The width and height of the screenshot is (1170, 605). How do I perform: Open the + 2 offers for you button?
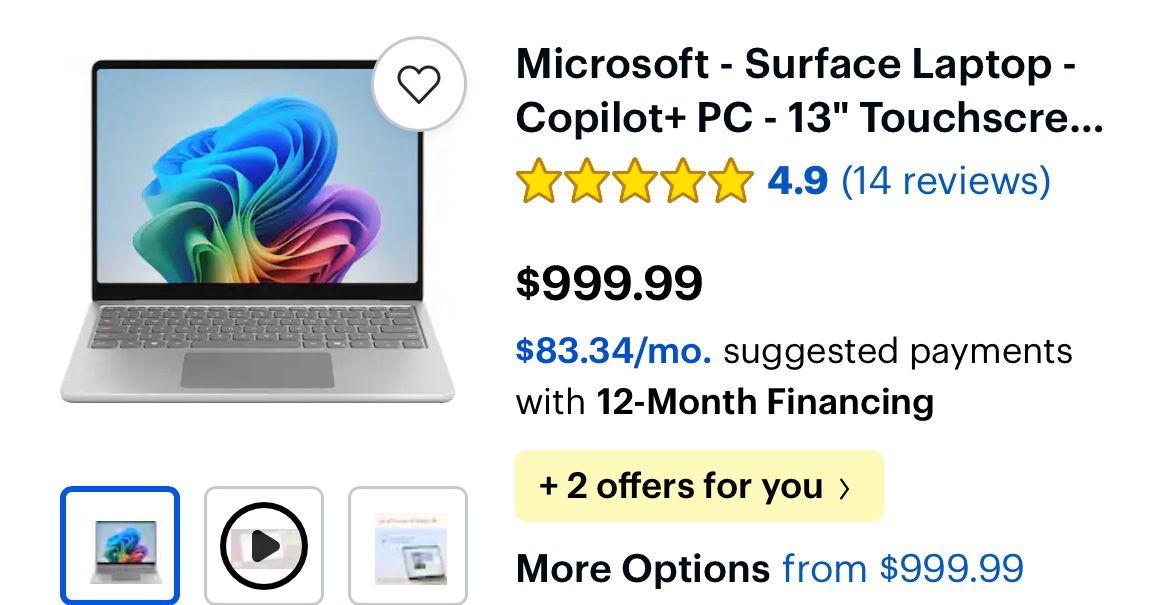tap(680, 487)
